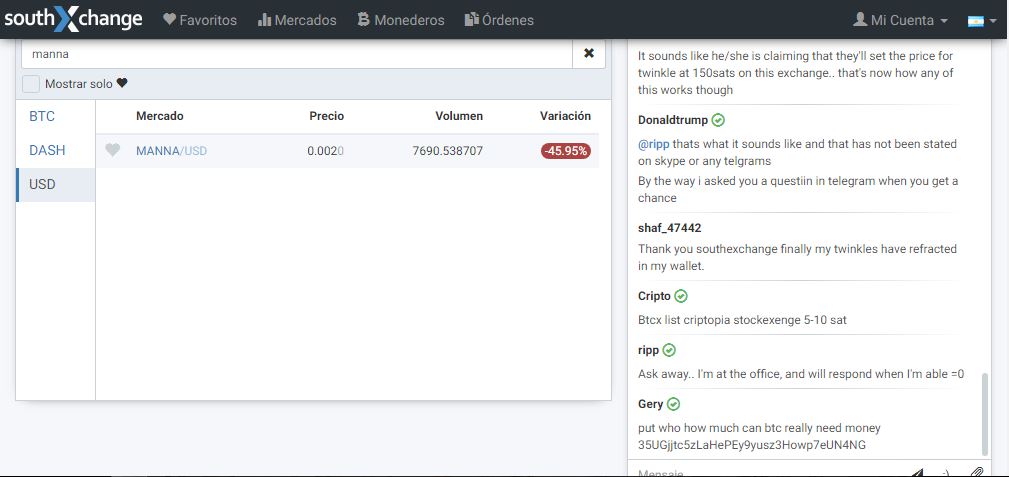Screen dimensions: 1009x477
Task: Click the verified badge next to ripp
Action: click(x=669, y=350)
